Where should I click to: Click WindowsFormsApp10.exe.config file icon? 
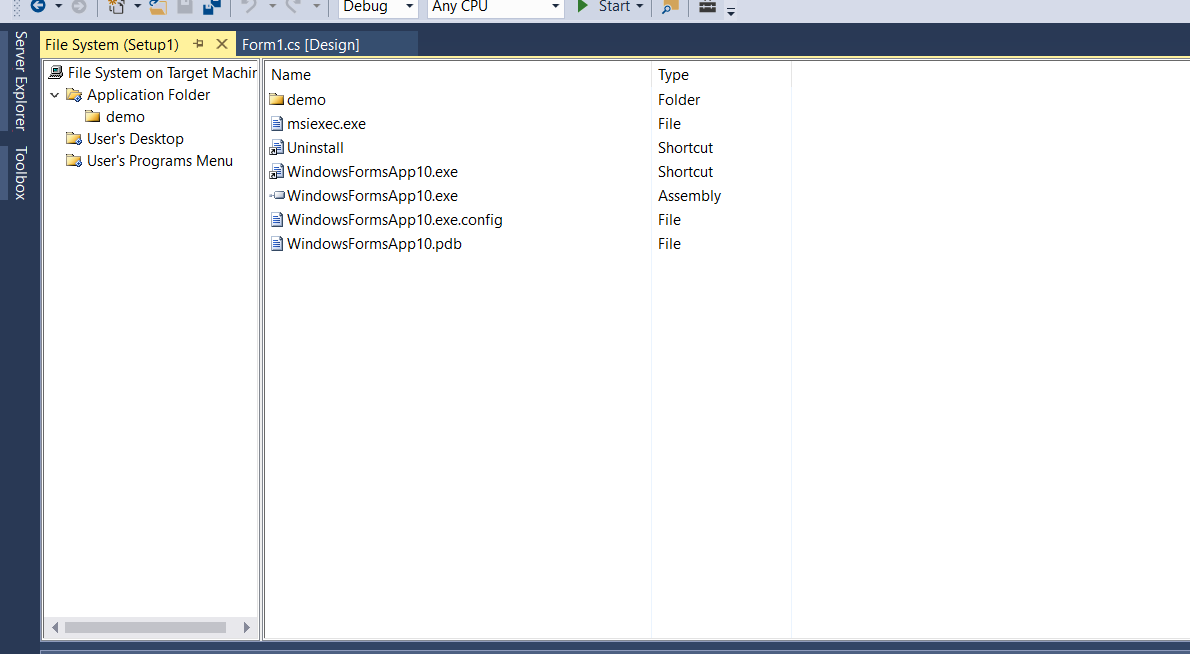(277, 220)
